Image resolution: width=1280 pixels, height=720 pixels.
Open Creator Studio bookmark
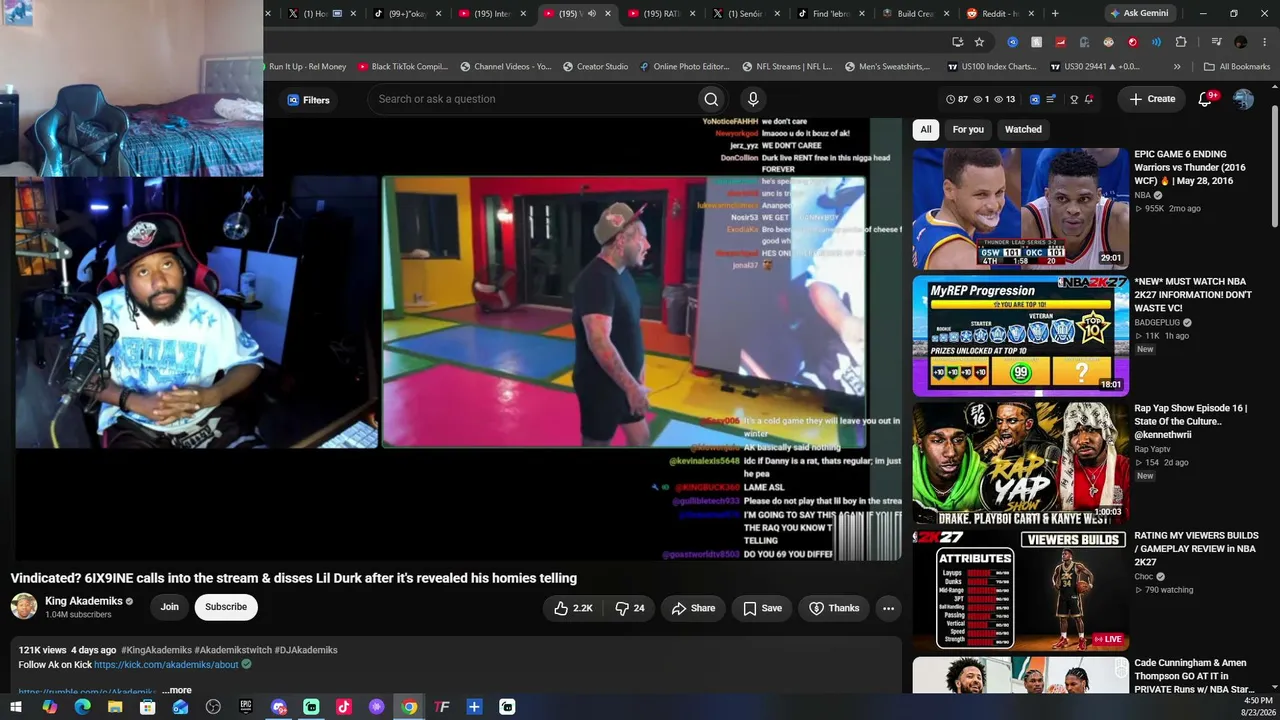594,67
